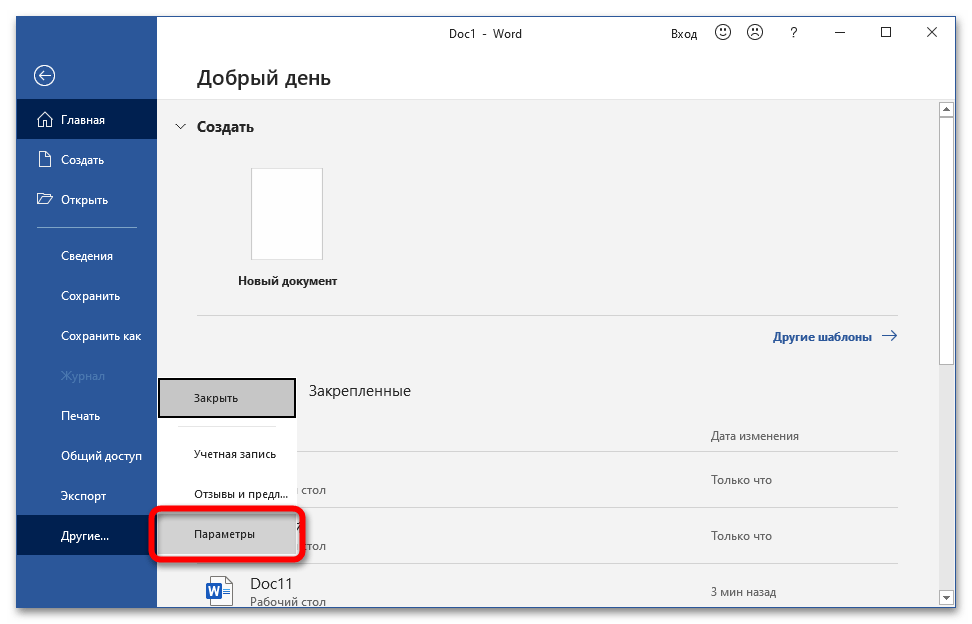
Task: Expand the Другие... menu item
Action: coord(85,536)
